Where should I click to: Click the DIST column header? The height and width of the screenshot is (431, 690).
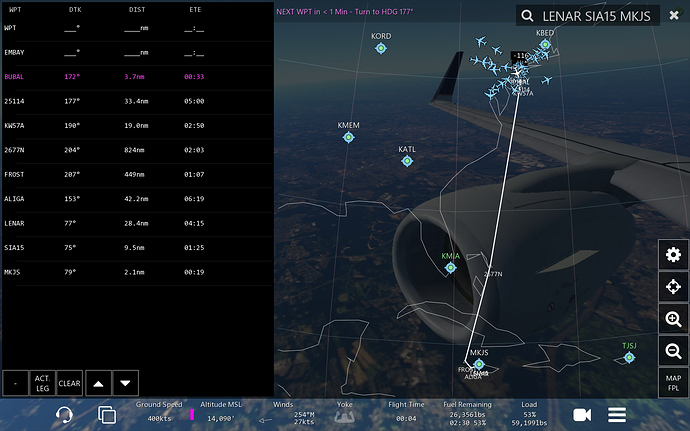(137, 9)
